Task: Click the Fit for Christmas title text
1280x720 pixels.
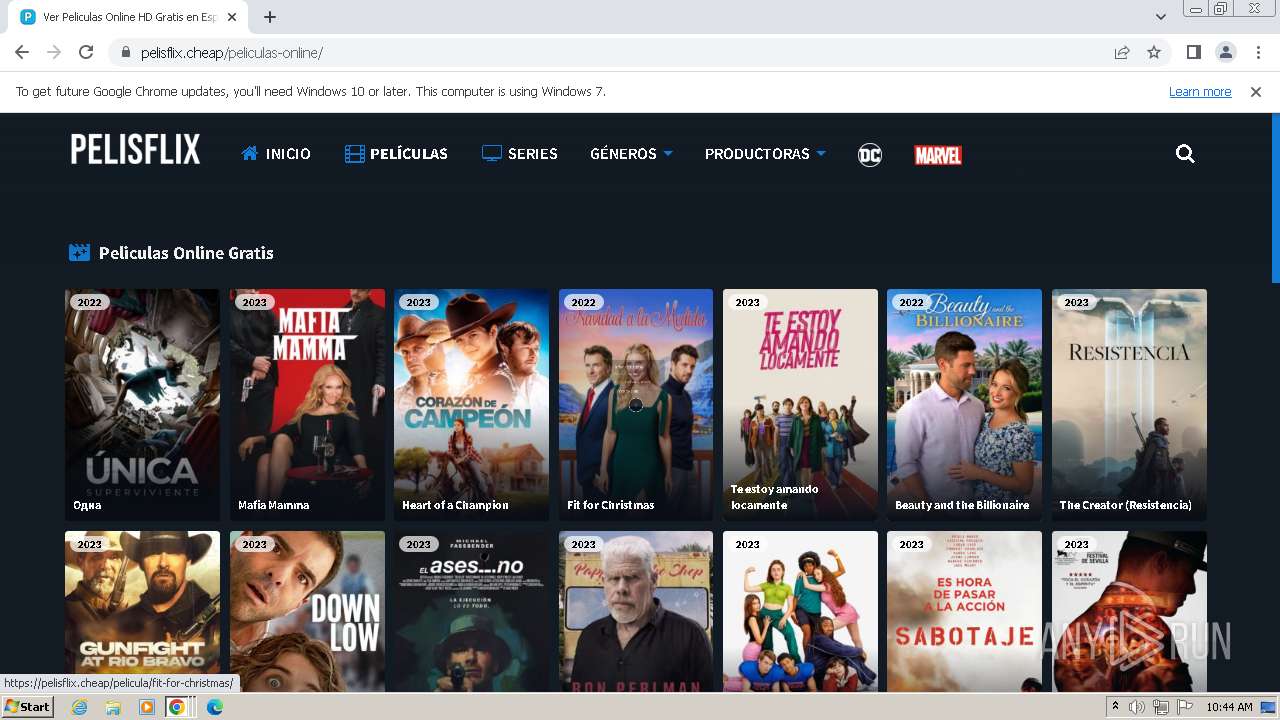Action: (x=610, y=505)
